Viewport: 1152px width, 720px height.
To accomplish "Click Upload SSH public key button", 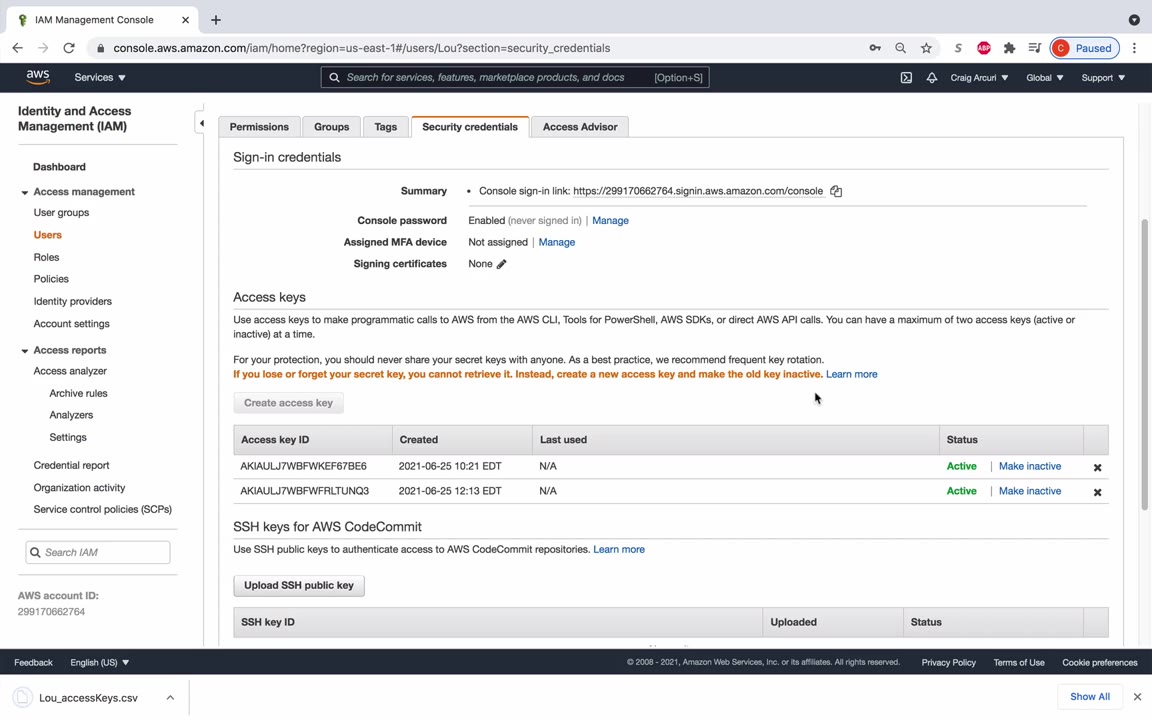I will coord(299,585).
